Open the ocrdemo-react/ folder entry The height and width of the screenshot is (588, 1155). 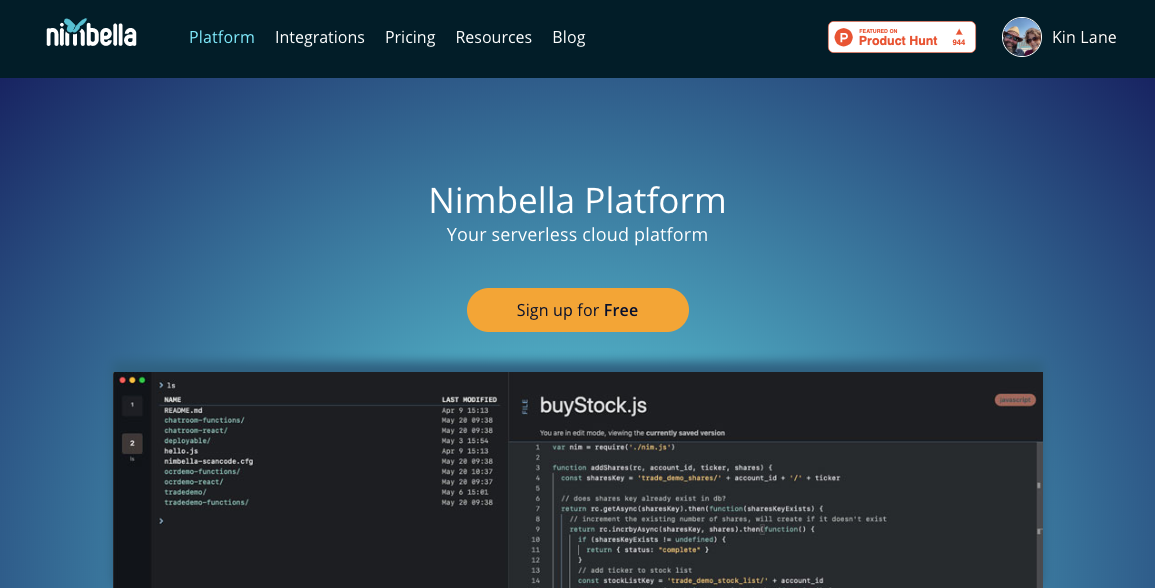point(194,483)
